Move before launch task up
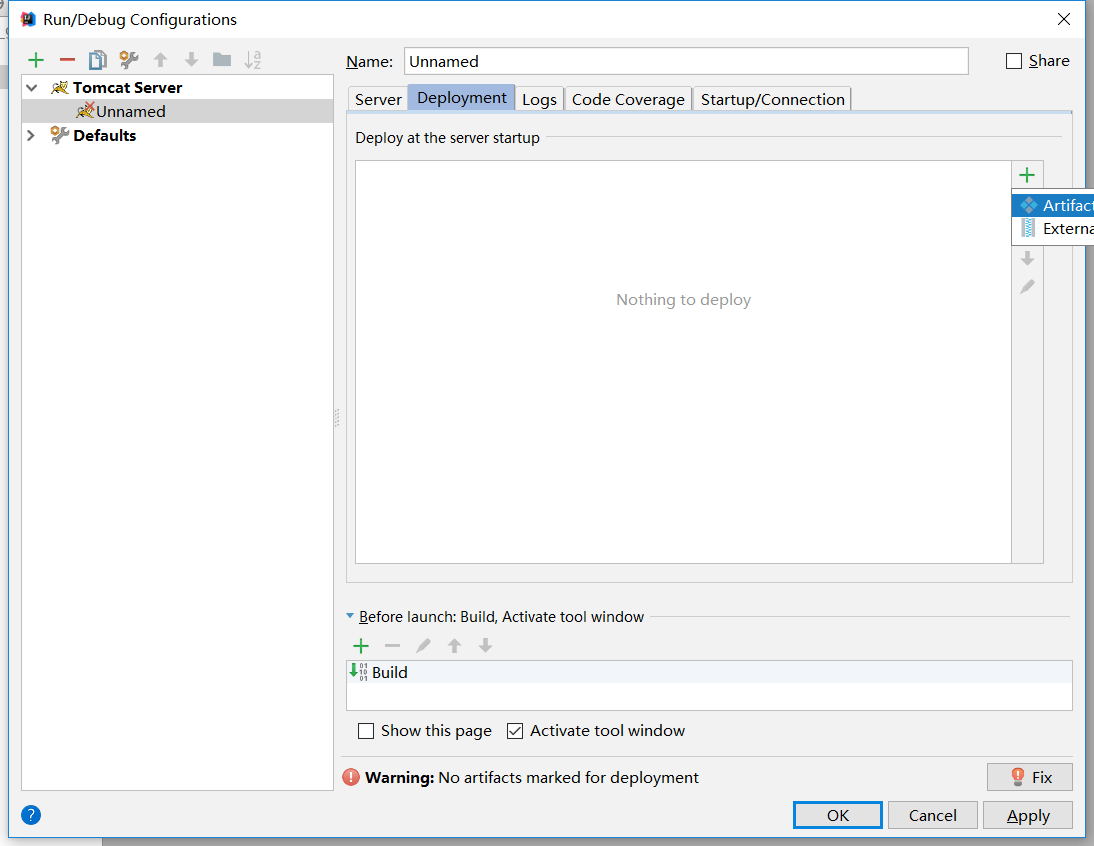This screenshot has width=1094, height=846. click(x=454, y=646)
